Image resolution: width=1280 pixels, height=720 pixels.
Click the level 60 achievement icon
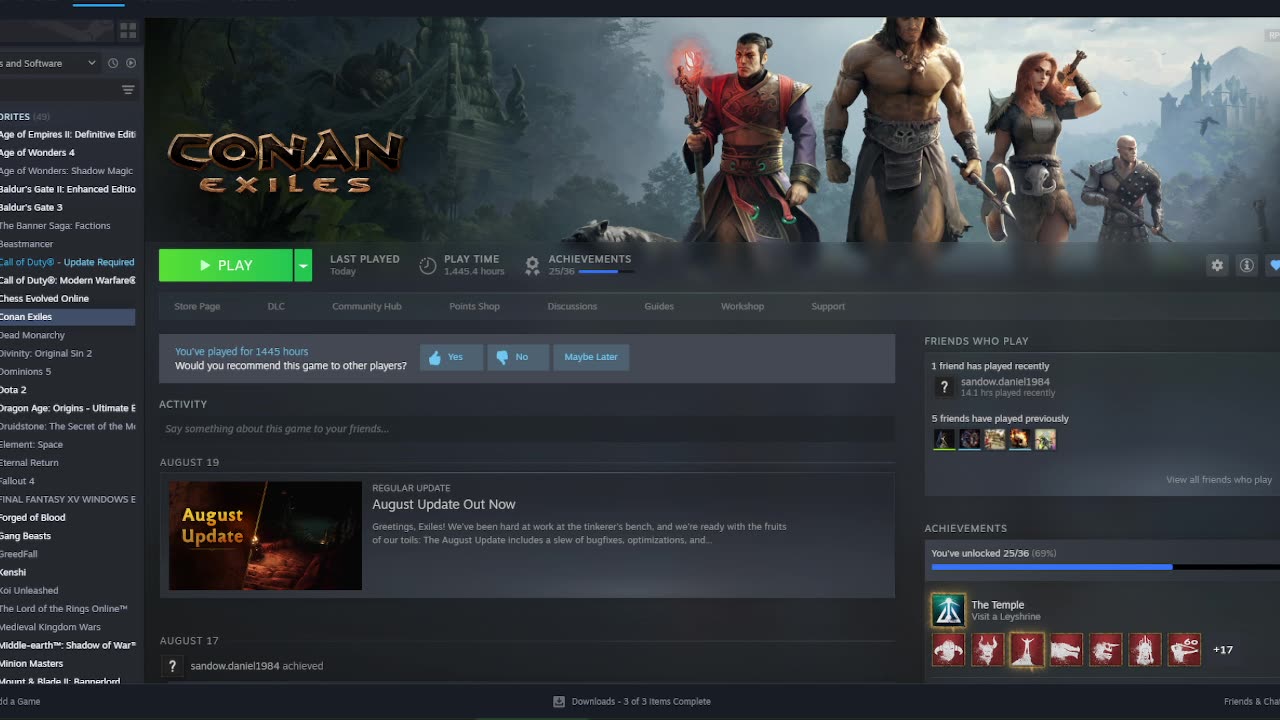[1184, 650]
